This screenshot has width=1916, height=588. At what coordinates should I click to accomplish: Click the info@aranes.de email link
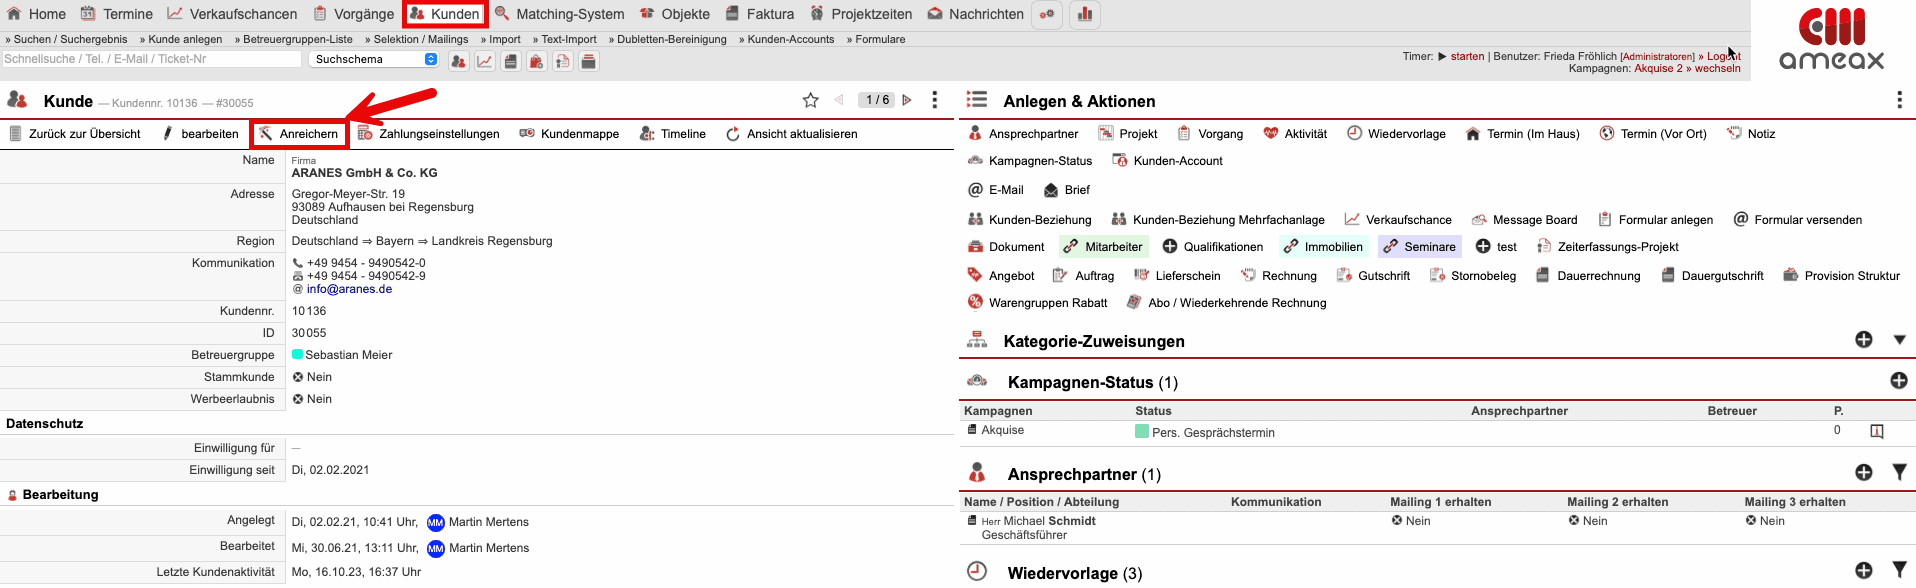point(349,289)
